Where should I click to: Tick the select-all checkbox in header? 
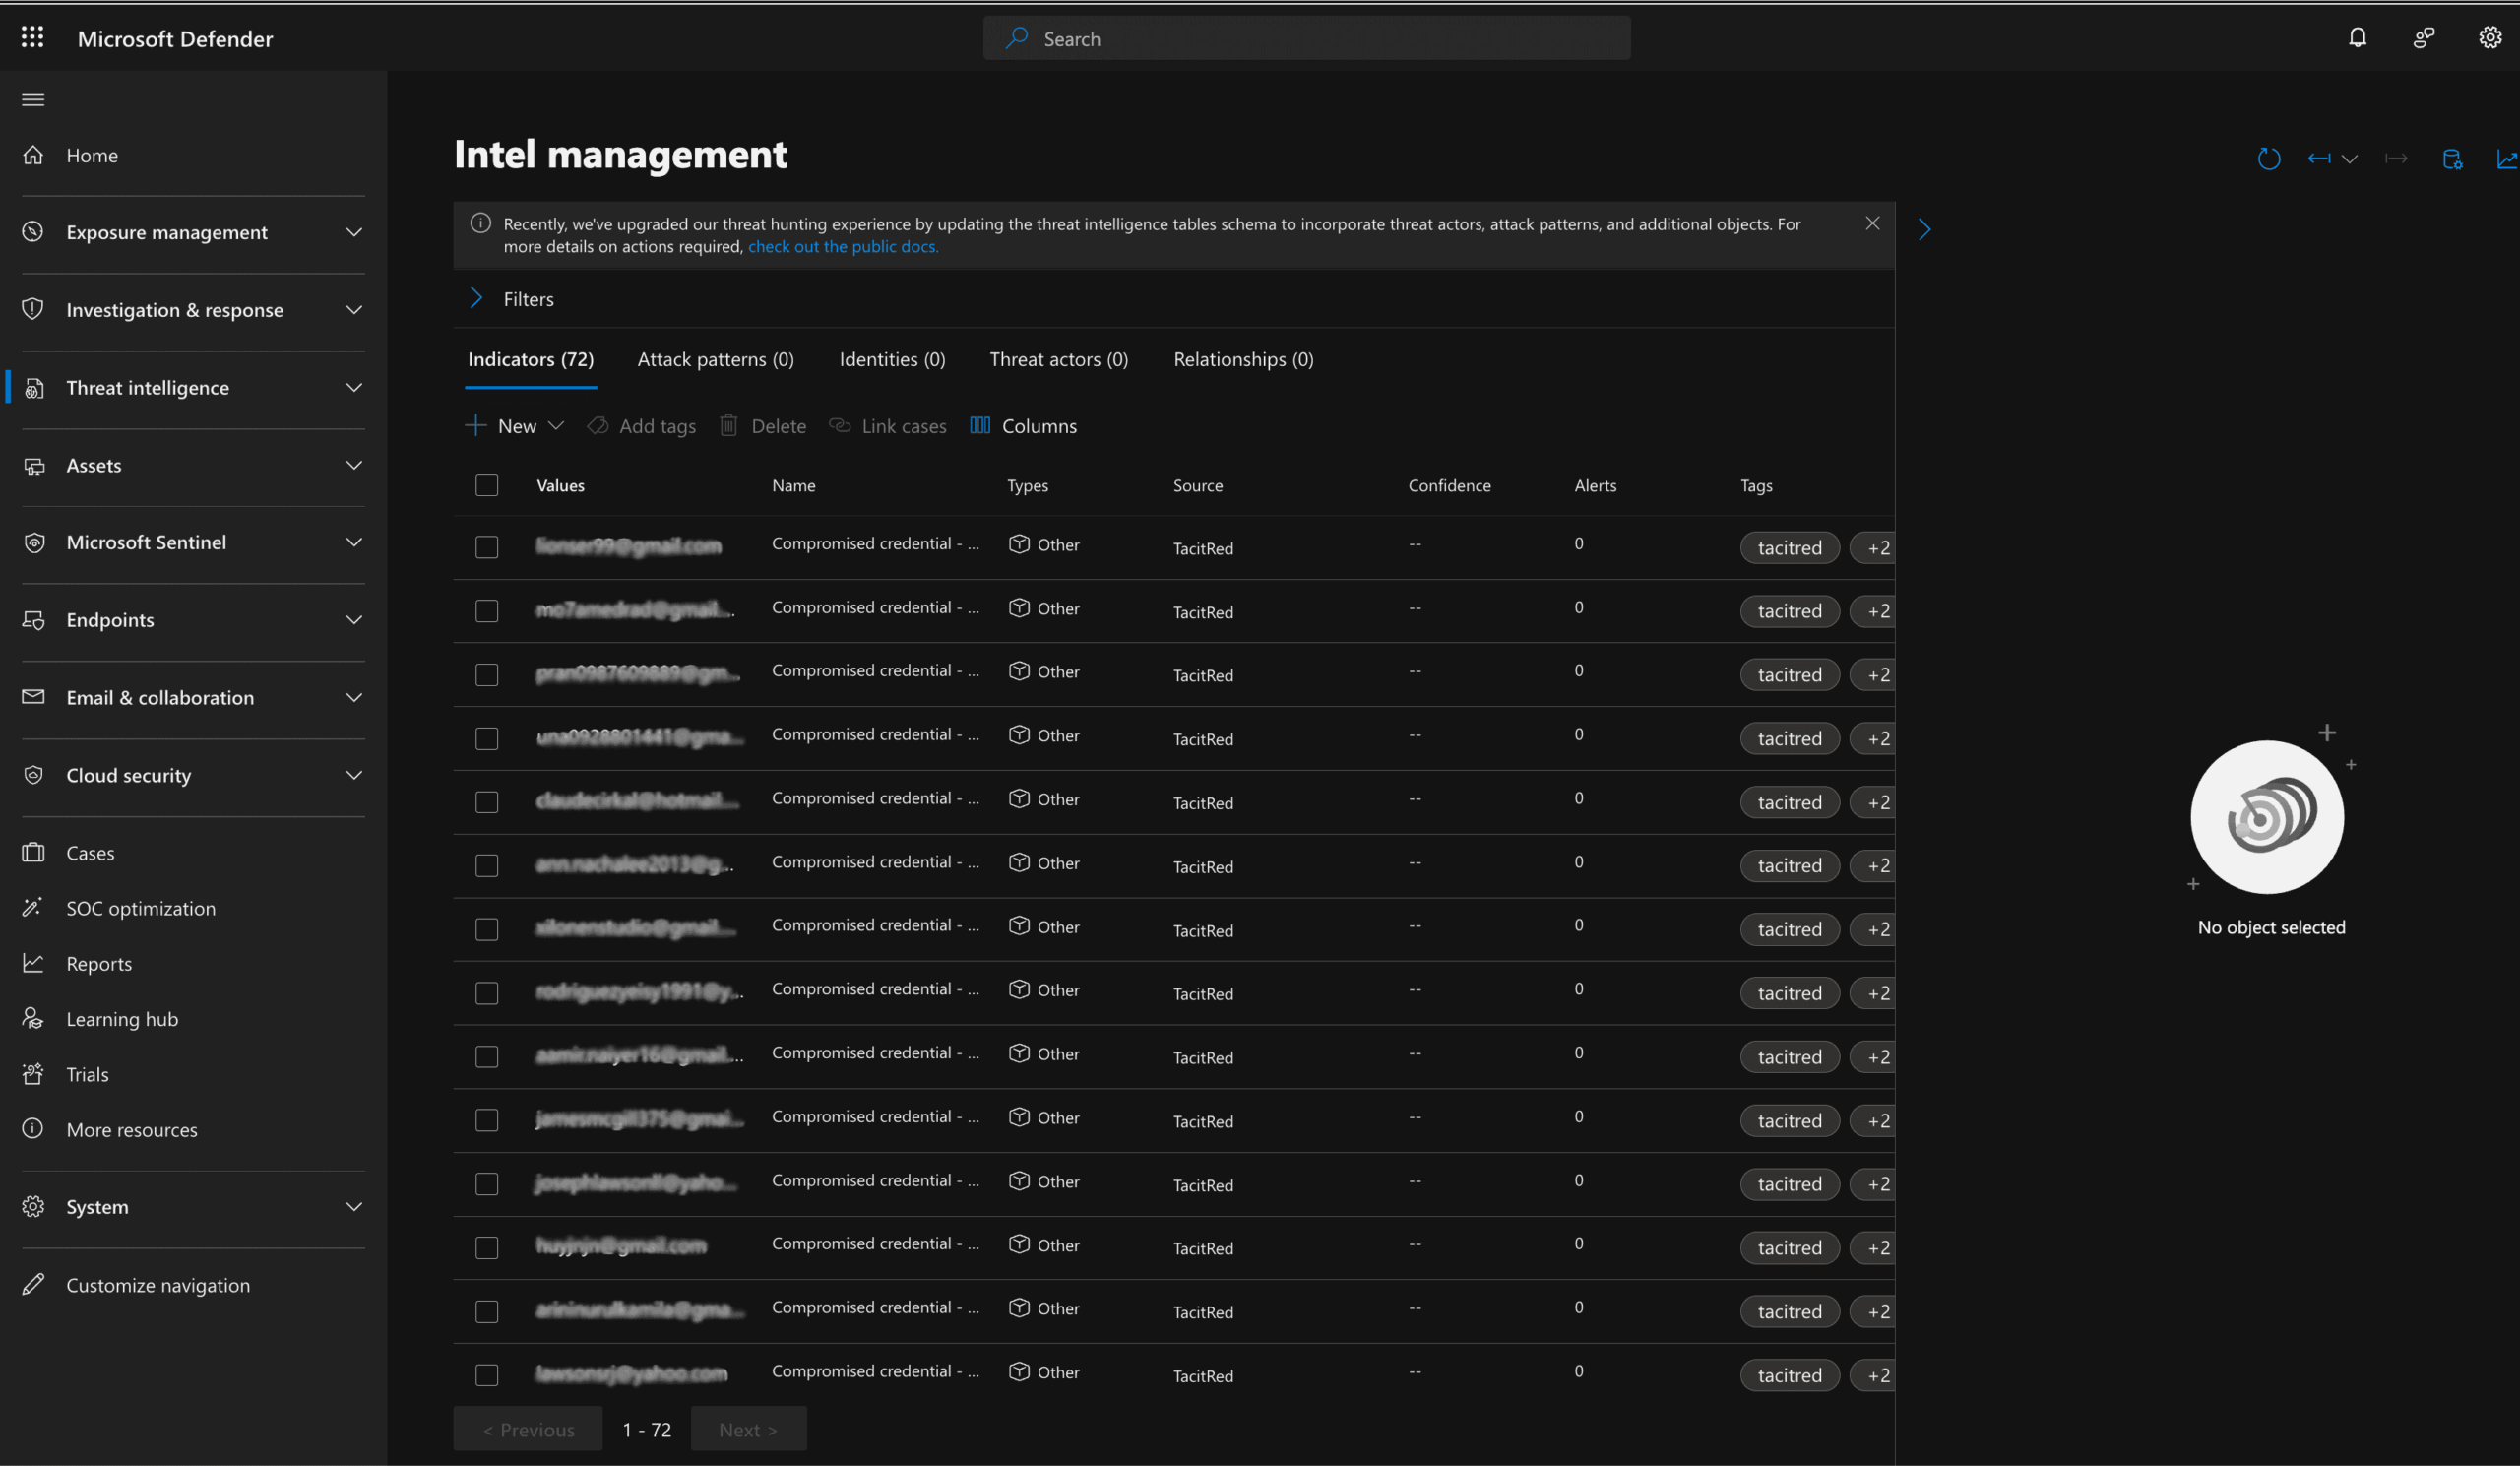[x=487, y=486]
